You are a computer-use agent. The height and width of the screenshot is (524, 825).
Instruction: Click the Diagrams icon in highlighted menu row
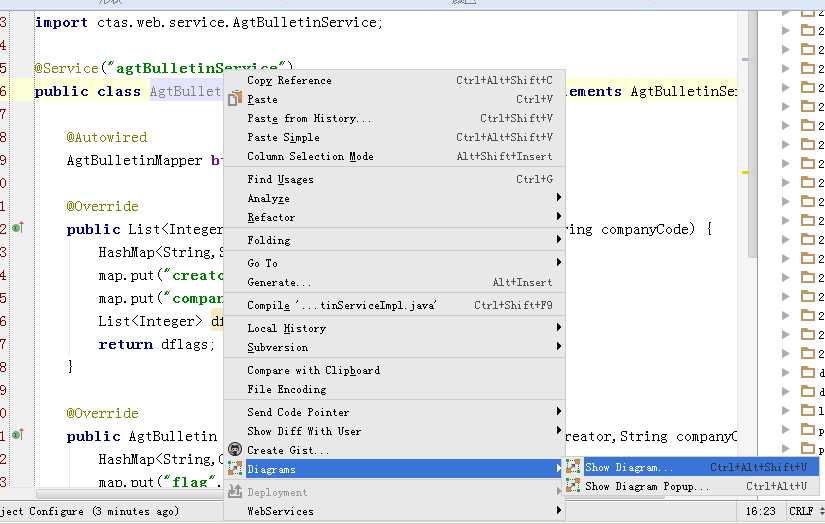(x=235, y=468)
